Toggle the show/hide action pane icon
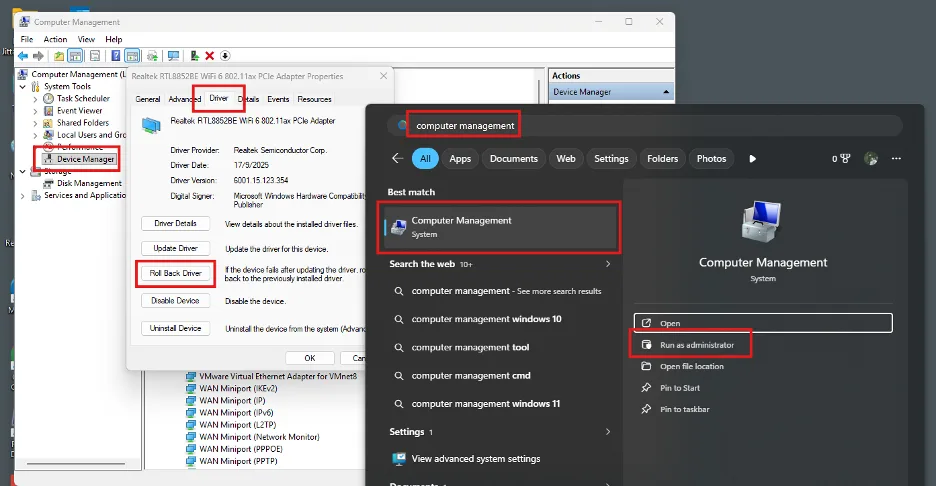The image size is (936, 486). pos(132,56)
